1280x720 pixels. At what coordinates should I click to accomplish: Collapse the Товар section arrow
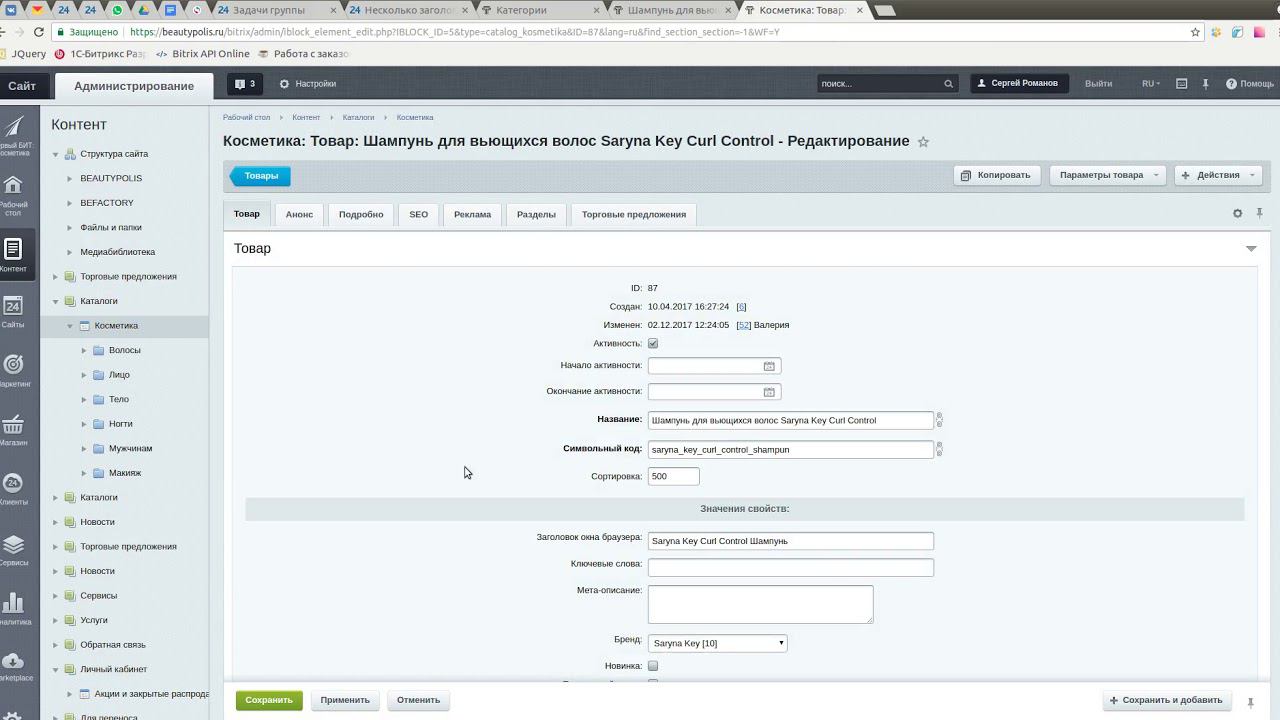(x=1251, y=249)
